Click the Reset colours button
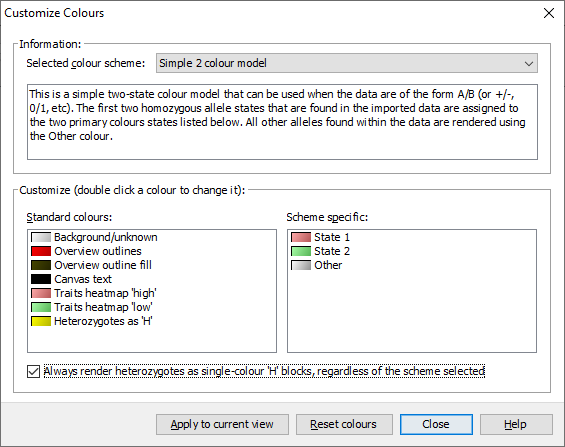565x447 pixels. click(344, 424)
